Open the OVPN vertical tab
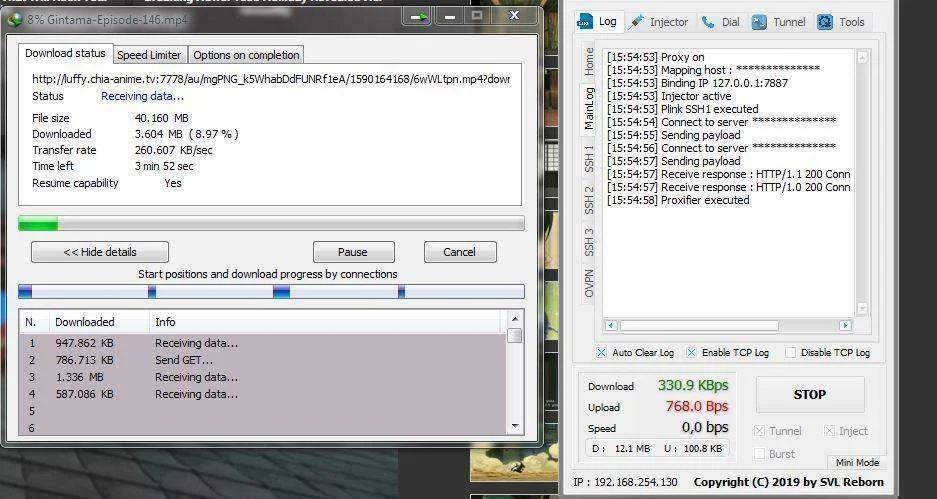The height and width of the screenshot is (499, 937). 589,283
